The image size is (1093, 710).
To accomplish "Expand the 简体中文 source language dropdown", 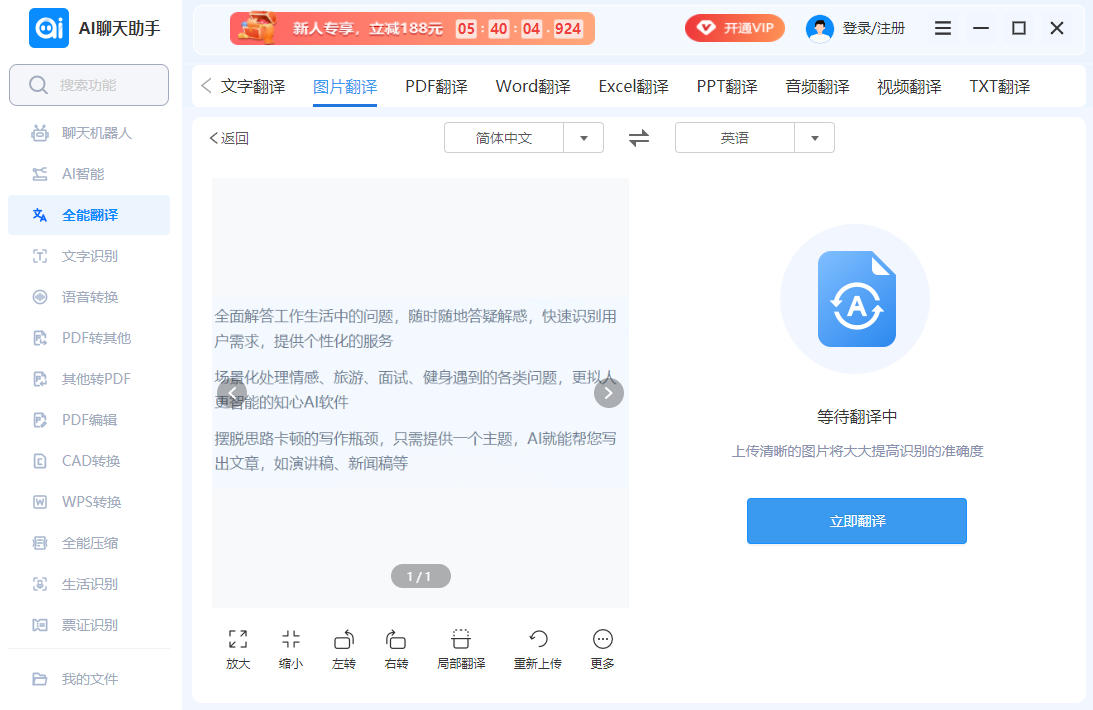I will [x=583, y=138].
